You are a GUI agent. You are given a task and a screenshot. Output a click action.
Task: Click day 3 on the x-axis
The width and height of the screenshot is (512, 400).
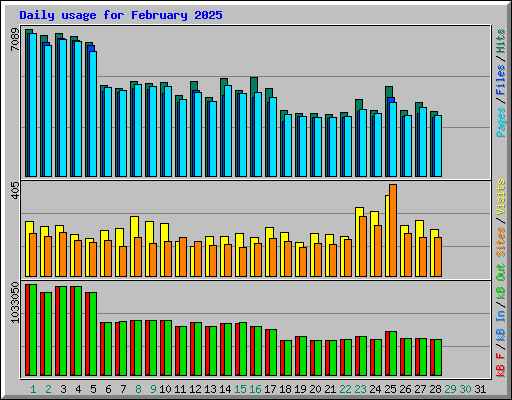click(63, 389)
